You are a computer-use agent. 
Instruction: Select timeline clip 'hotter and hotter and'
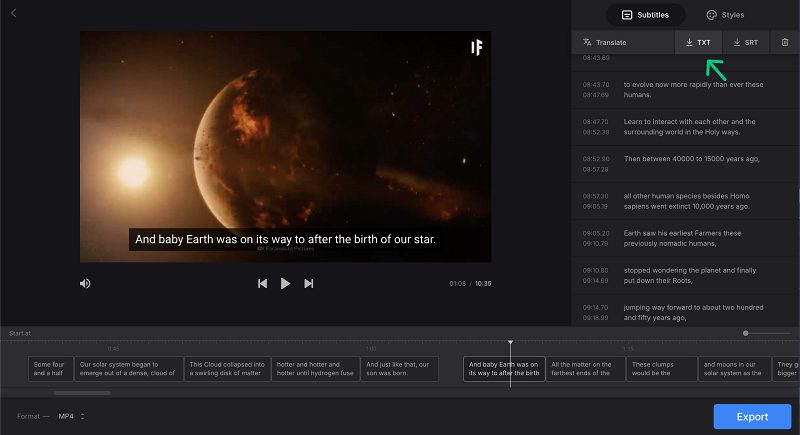(316, 369)
